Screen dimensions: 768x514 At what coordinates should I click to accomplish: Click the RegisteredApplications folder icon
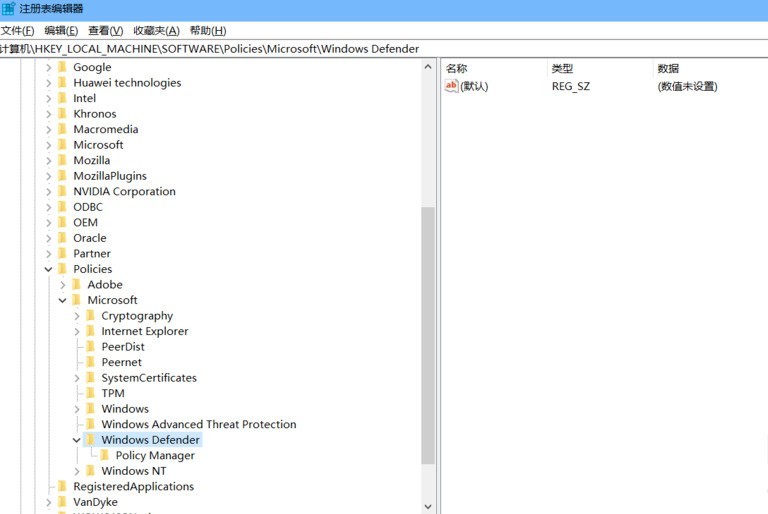point(62,486)
